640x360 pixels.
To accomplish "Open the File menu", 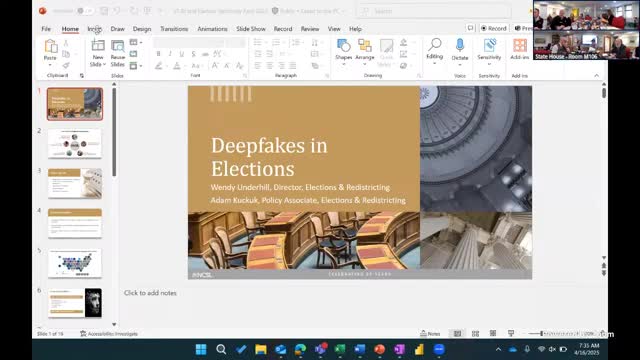I will (46, 29).
